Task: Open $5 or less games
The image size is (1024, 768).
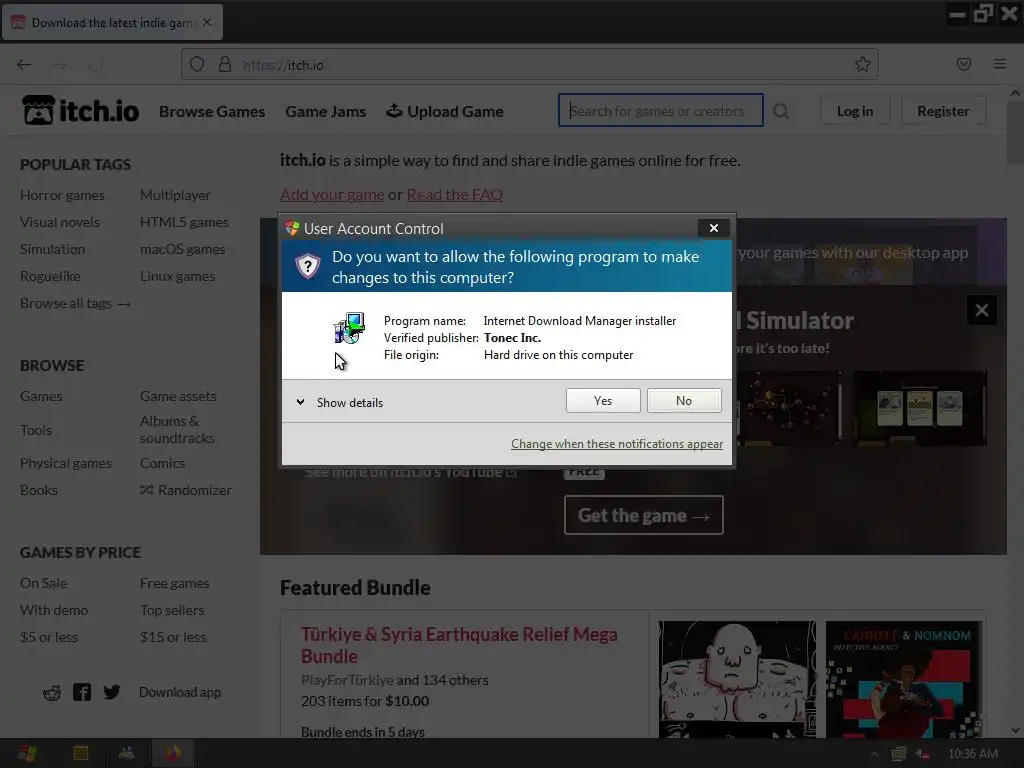Action: (48, 637)
